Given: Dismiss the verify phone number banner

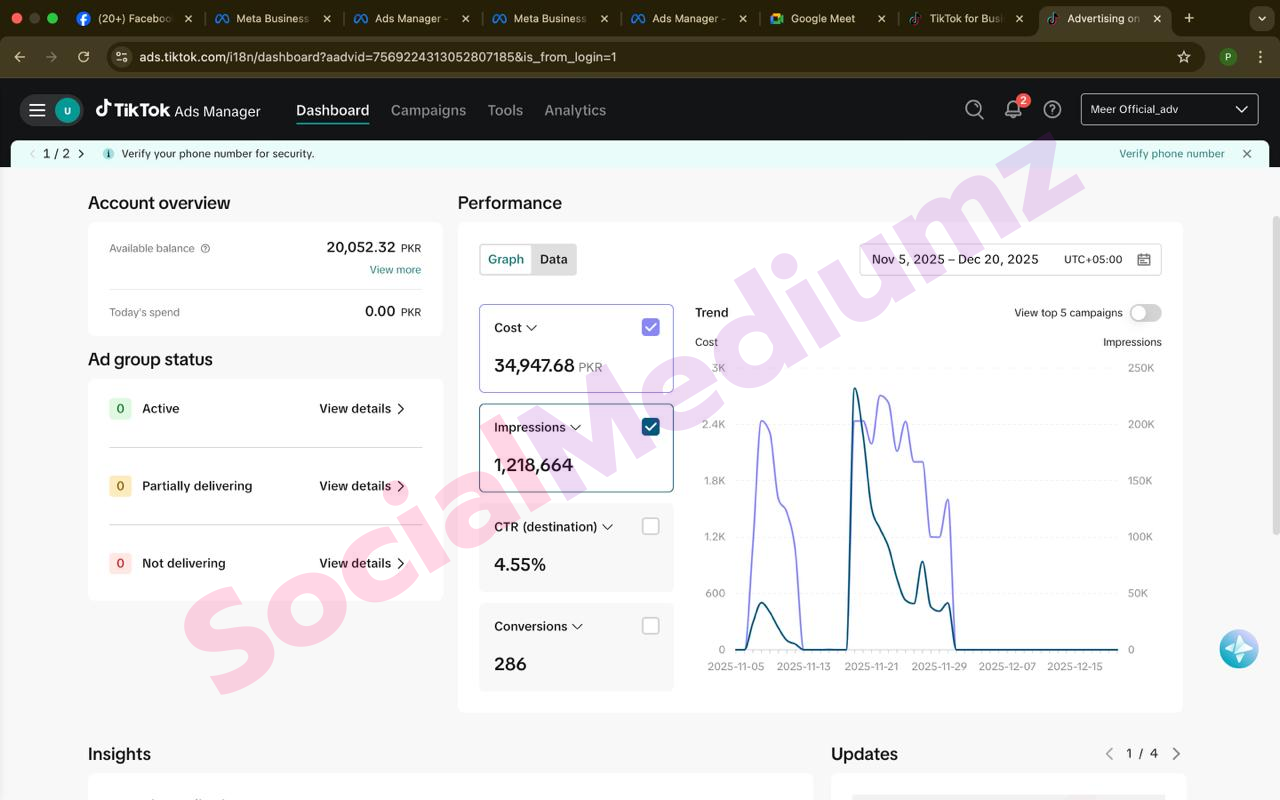Looking at the screenshot, I should [x=1247, y=154].
